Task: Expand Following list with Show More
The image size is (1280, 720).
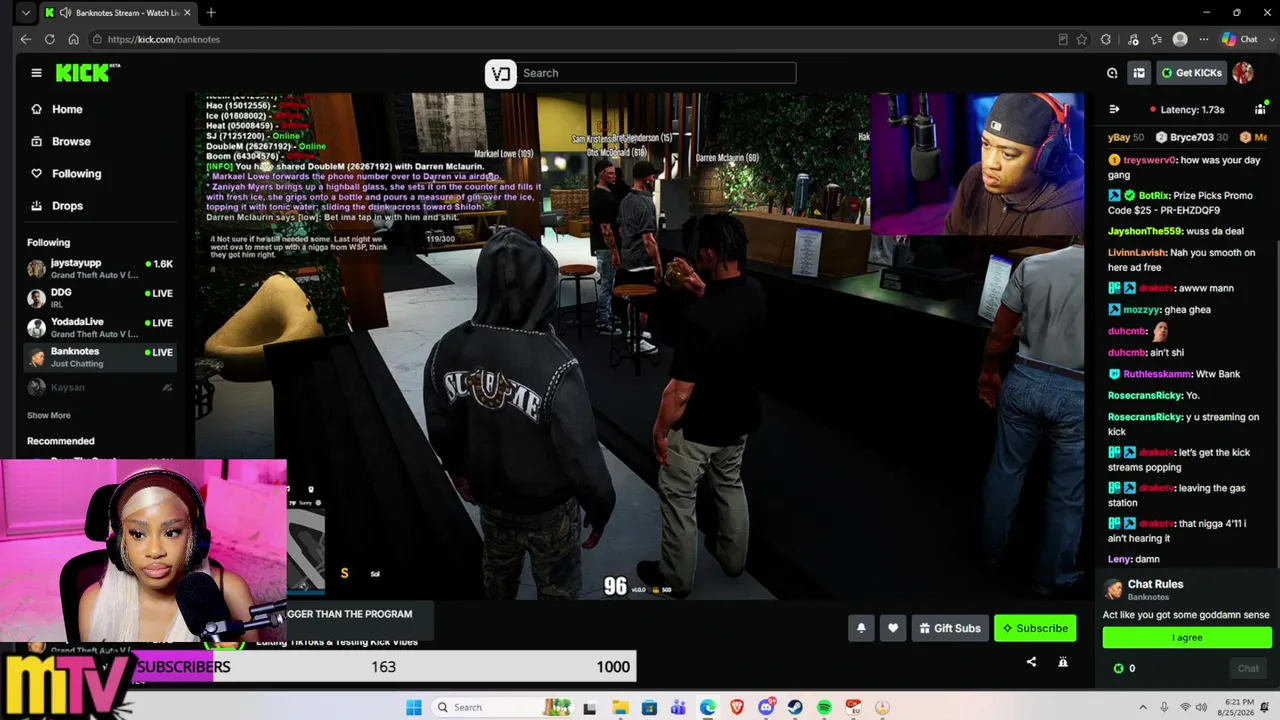Action: (48, 415)
